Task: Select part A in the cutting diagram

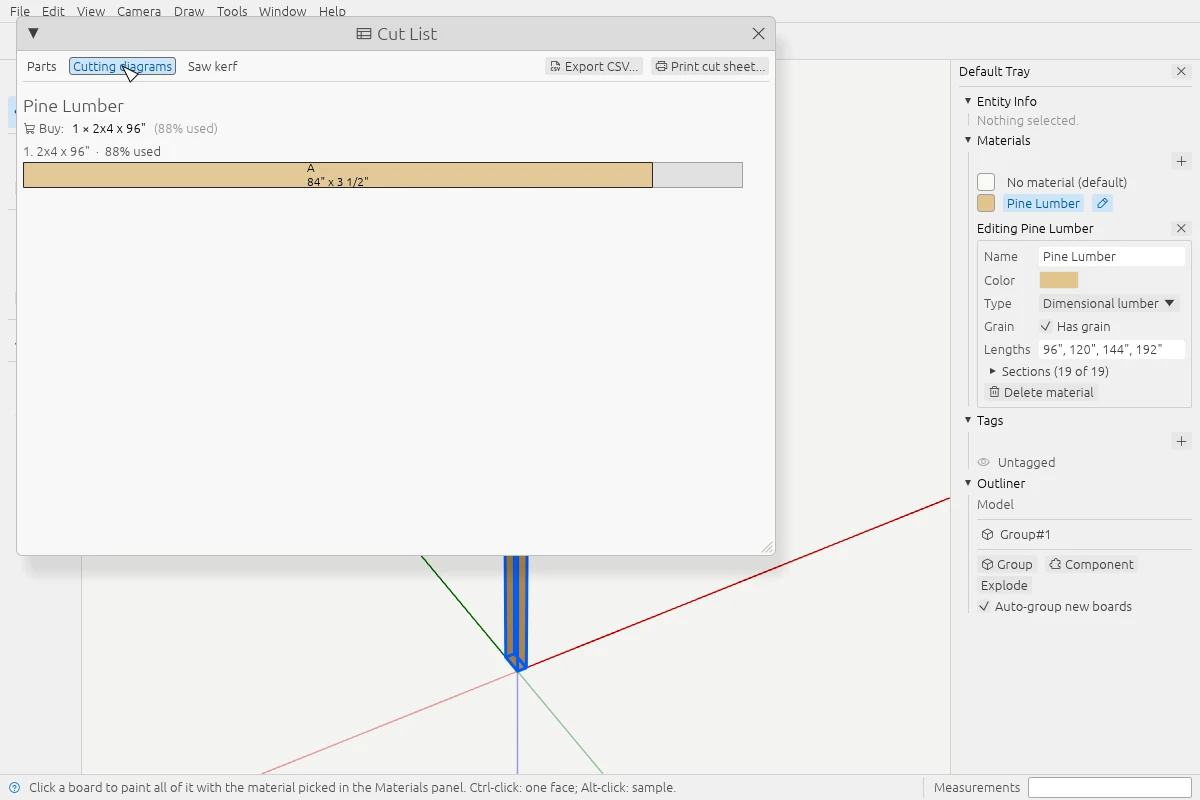Action: (x=338, y=175)
